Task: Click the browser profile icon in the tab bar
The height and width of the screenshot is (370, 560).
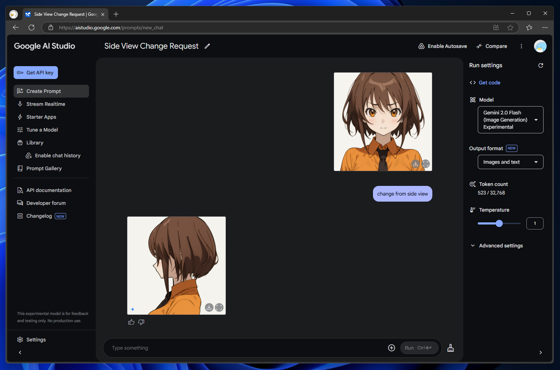Action: (x=14, y=14)
